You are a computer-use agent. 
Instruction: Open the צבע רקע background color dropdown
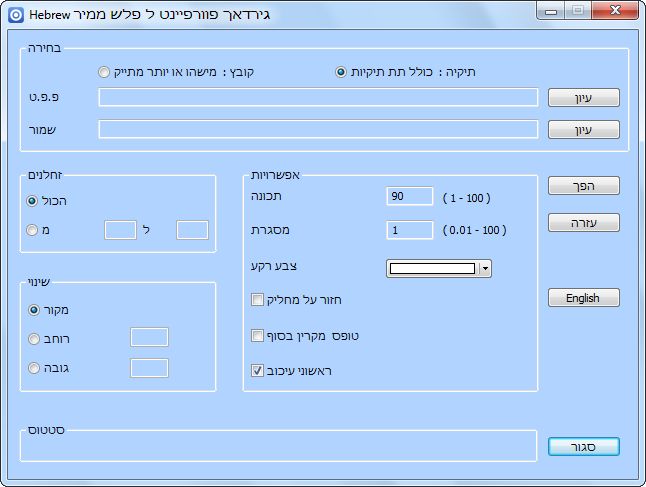coord(485,269)
